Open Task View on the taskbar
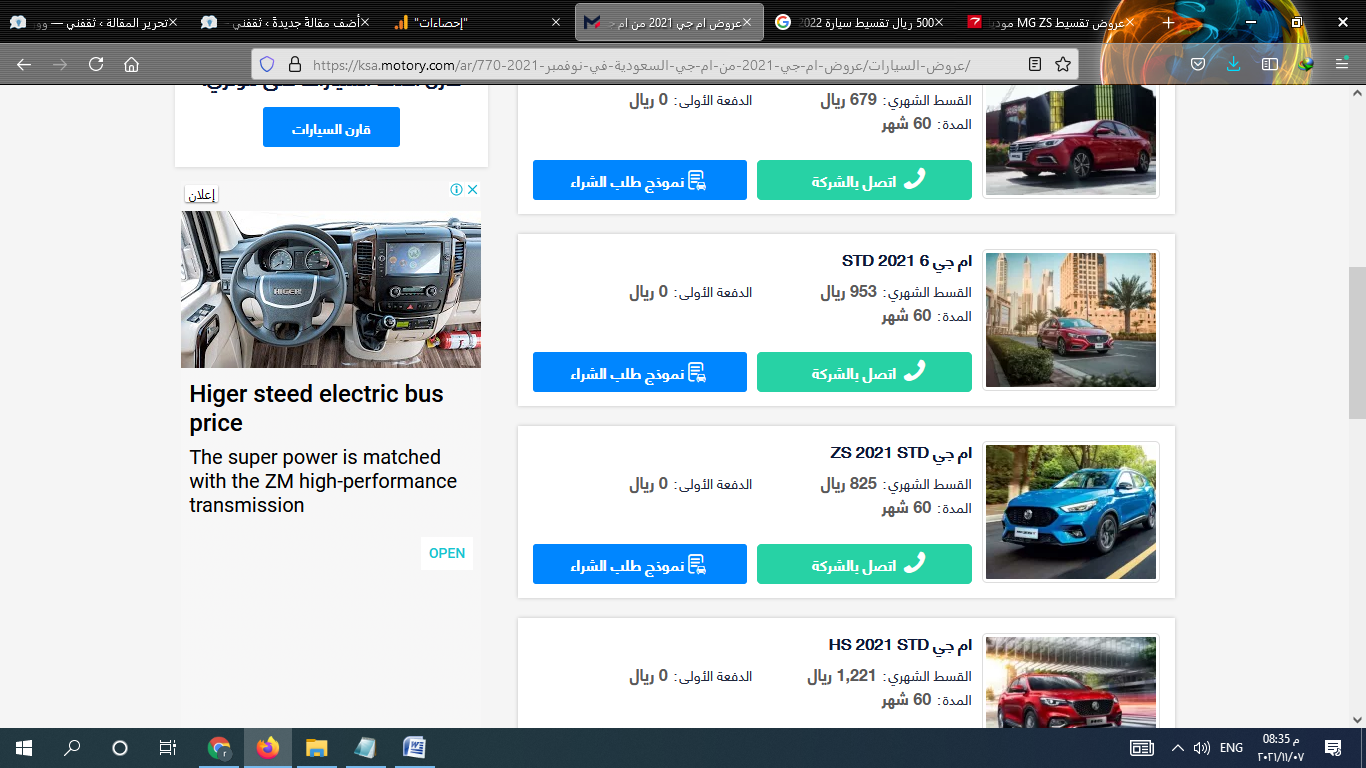 point(168,747)
